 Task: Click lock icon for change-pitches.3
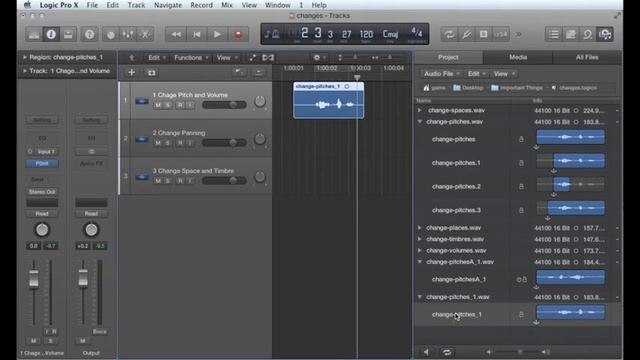521,210
